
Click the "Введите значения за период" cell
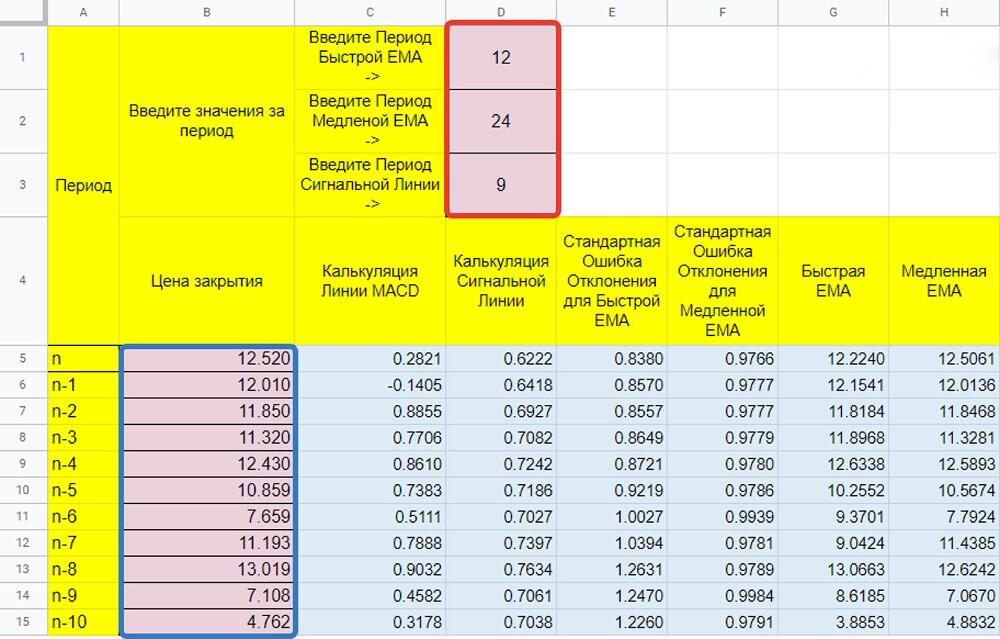tap(207, 121)
